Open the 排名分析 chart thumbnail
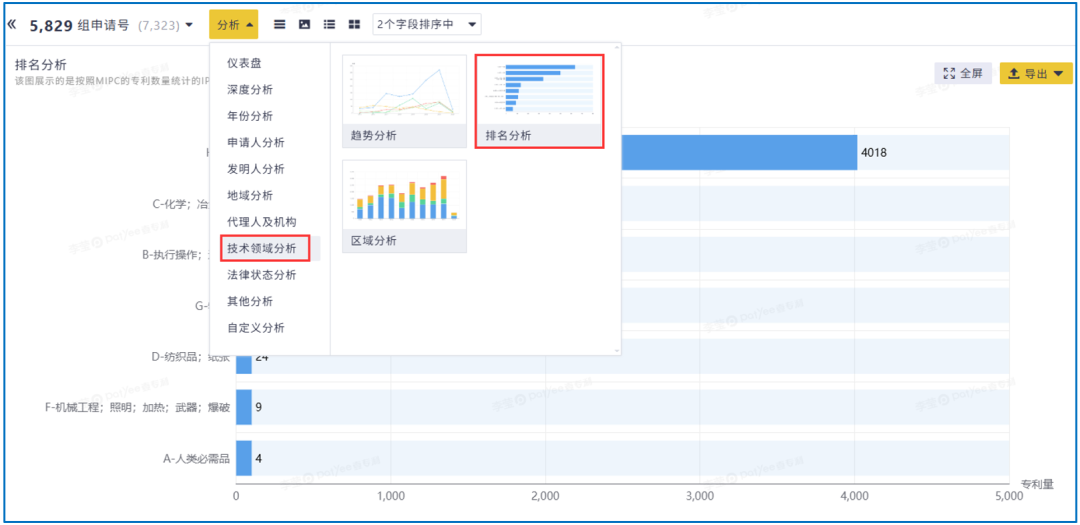1080x525 pixels. [x=539, y=101]
